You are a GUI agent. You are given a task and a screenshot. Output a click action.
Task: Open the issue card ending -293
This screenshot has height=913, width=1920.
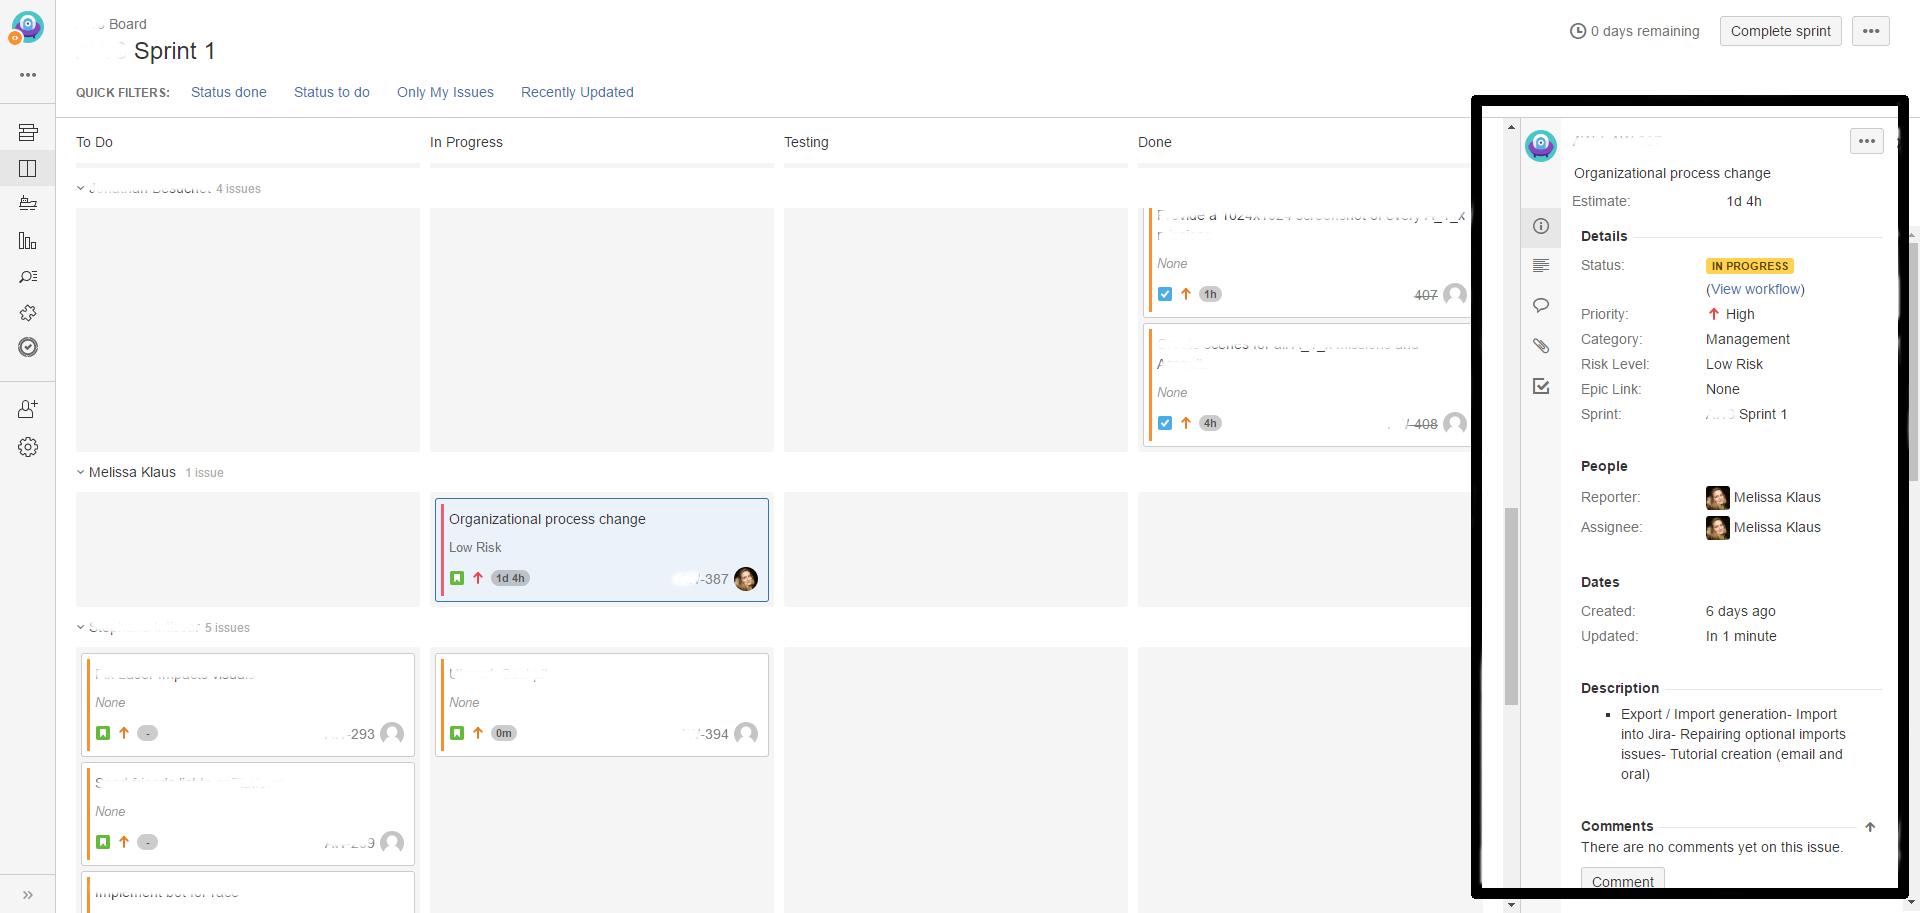(x=248, y=705)
